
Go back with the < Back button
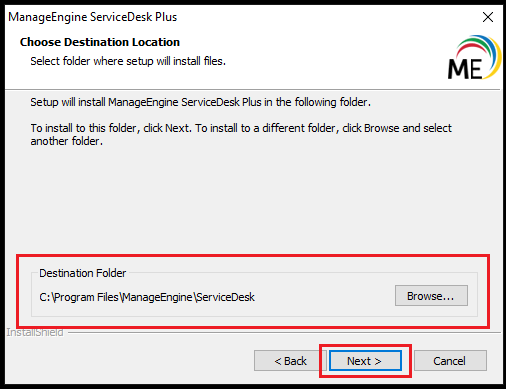(x=290, y=361)
